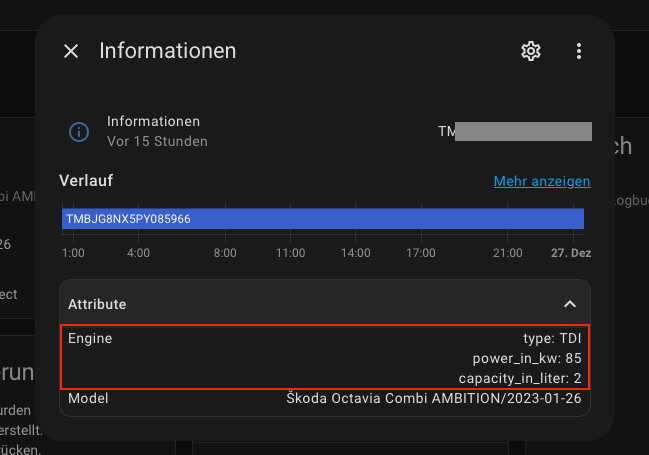
Task: Collapse the Attribute section chevron
Action: pyautogui.click(x=570, y=304)
